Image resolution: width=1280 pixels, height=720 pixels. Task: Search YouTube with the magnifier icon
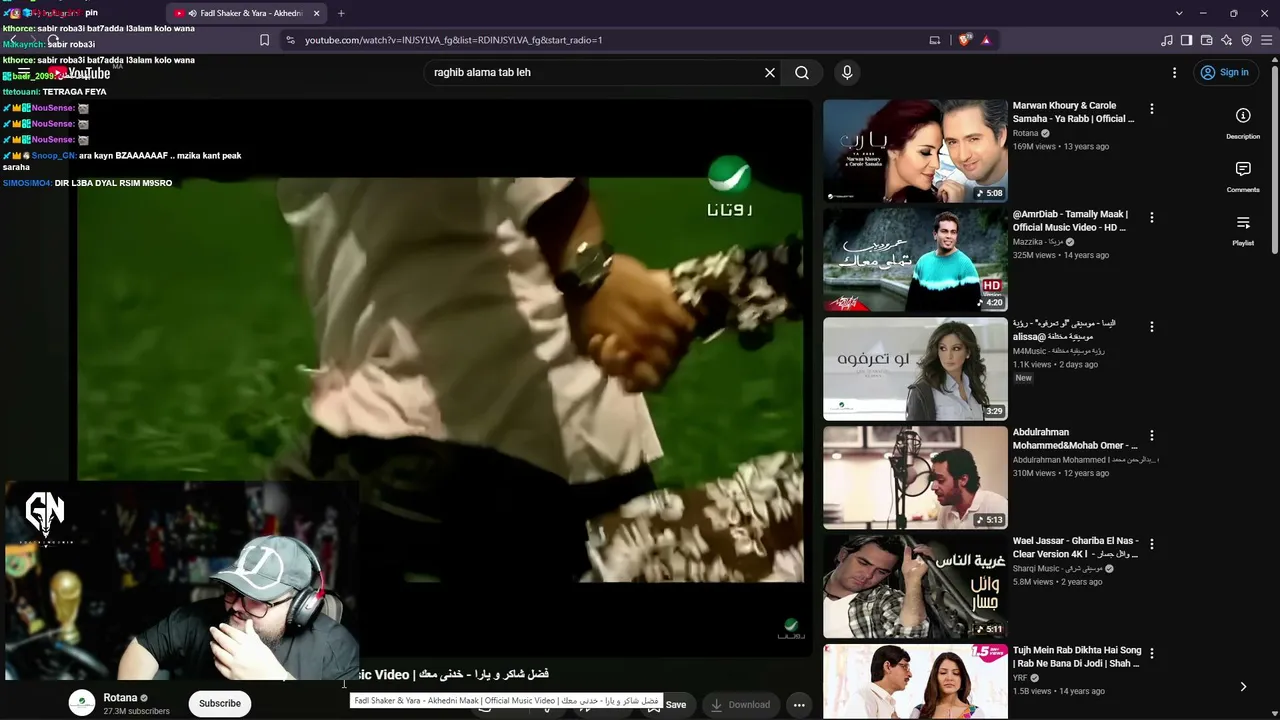click(802, 72)
